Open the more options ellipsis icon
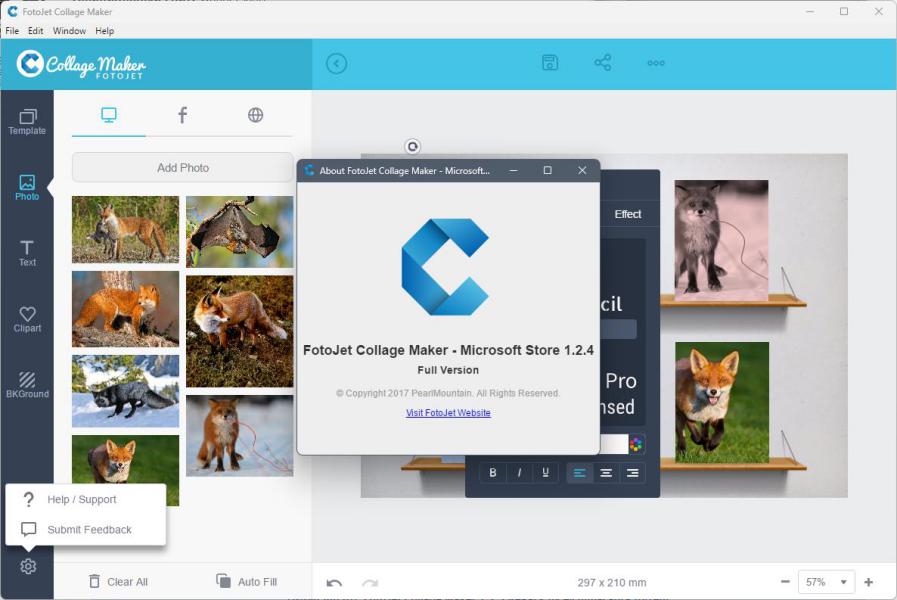897x600 pixels. 656,63
